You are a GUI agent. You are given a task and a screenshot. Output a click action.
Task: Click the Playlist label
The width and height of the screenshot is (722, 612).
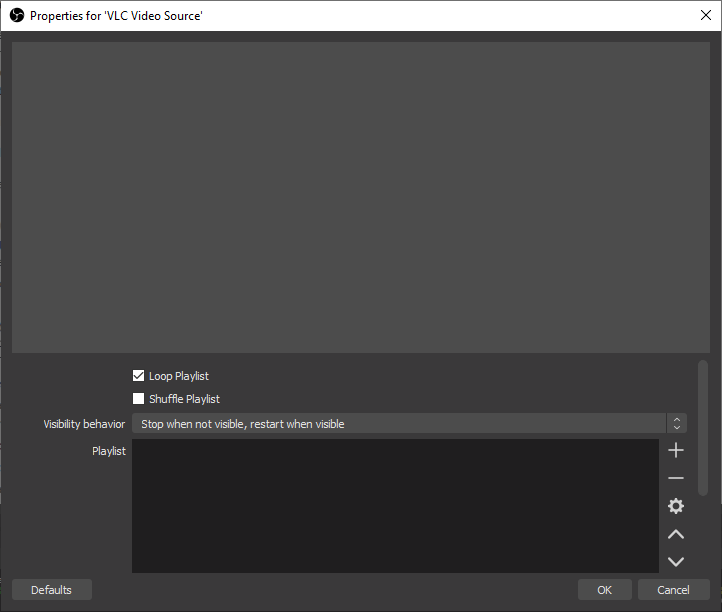pyautogui.click(x=109, y=451)
